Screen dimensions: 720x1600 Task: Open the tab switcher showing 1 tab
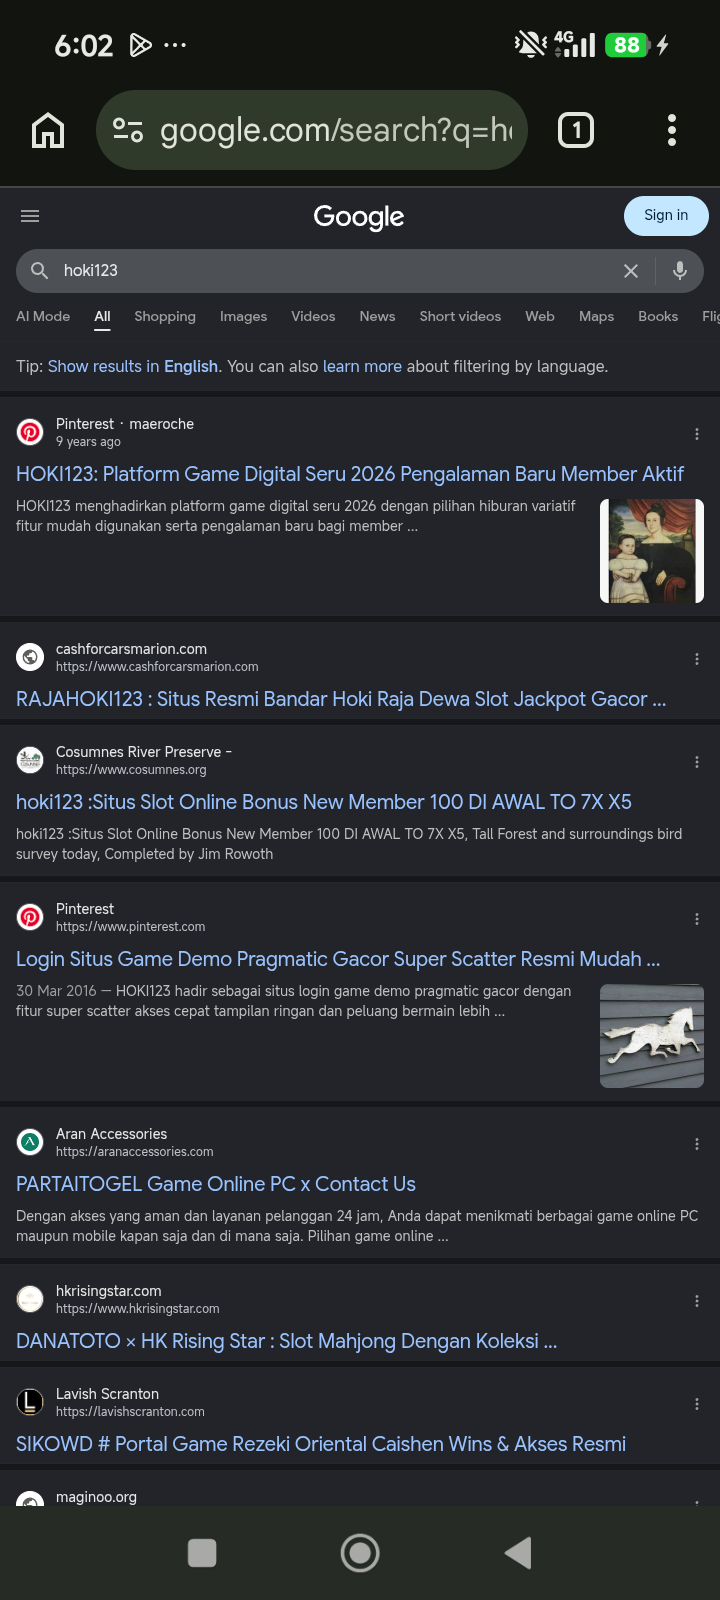tap(576, 130)
